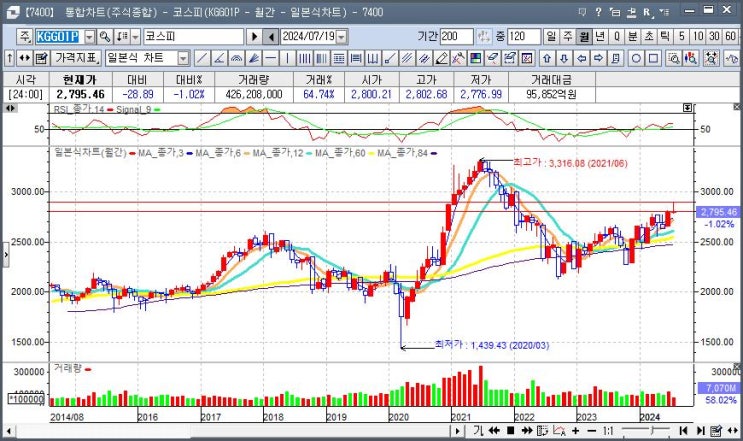
Task: Jump to last bar with skip-end icon
Action: (700, 431)
